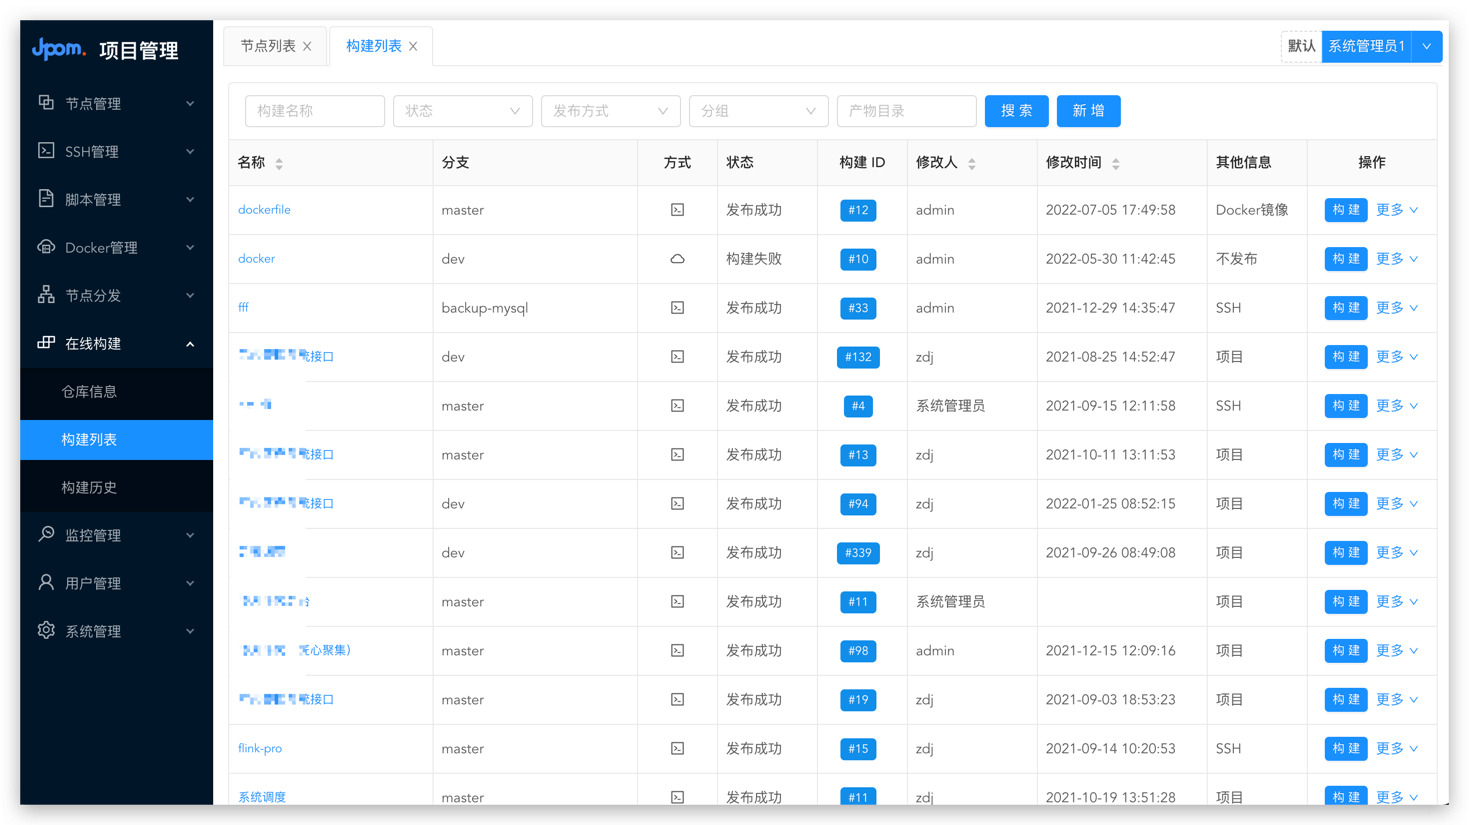Click the method icon in fff row
The height and width of the screenshot is (825, 1469).
point(677,308)
